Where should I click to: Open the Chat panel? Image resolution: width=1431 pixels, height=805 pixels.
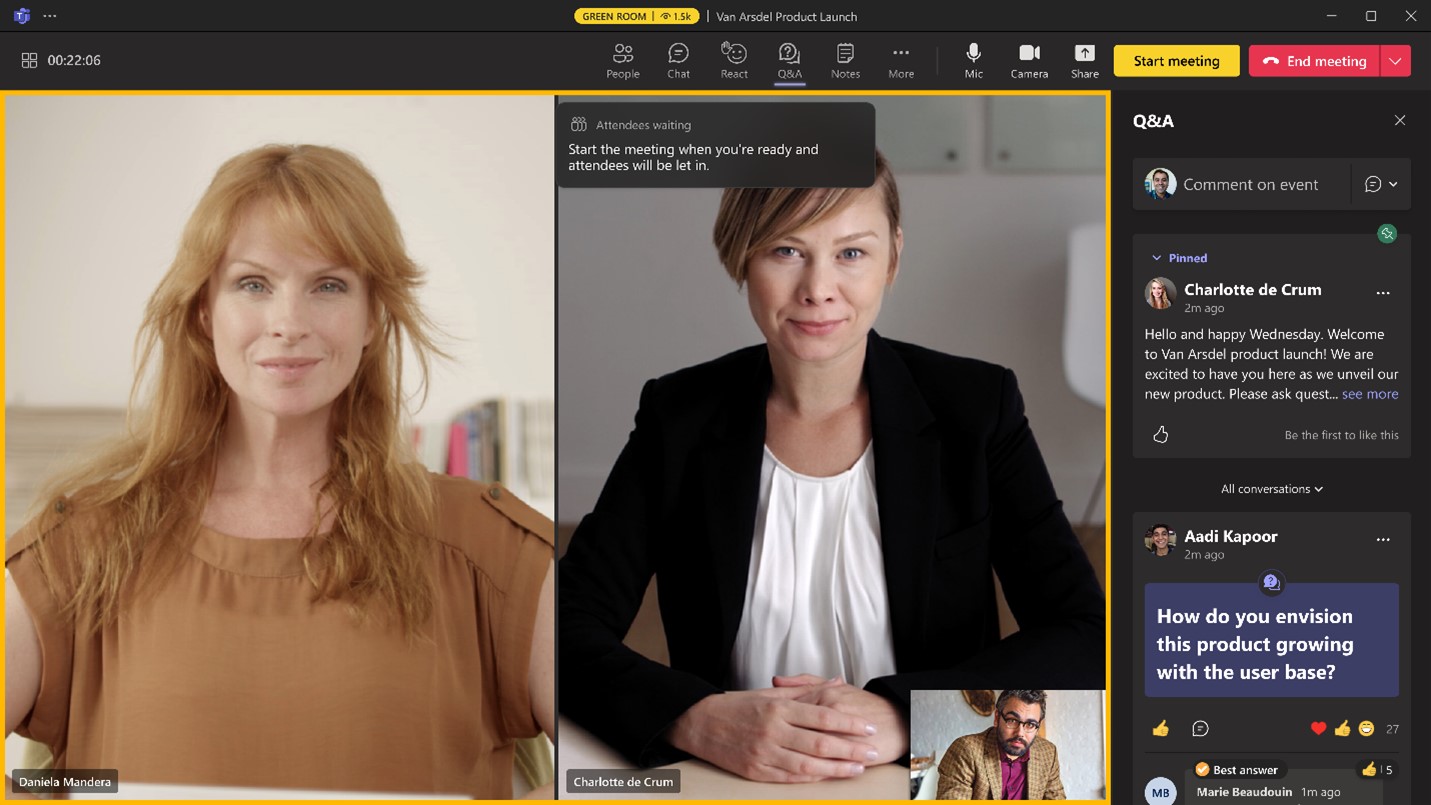click(678, 60)
